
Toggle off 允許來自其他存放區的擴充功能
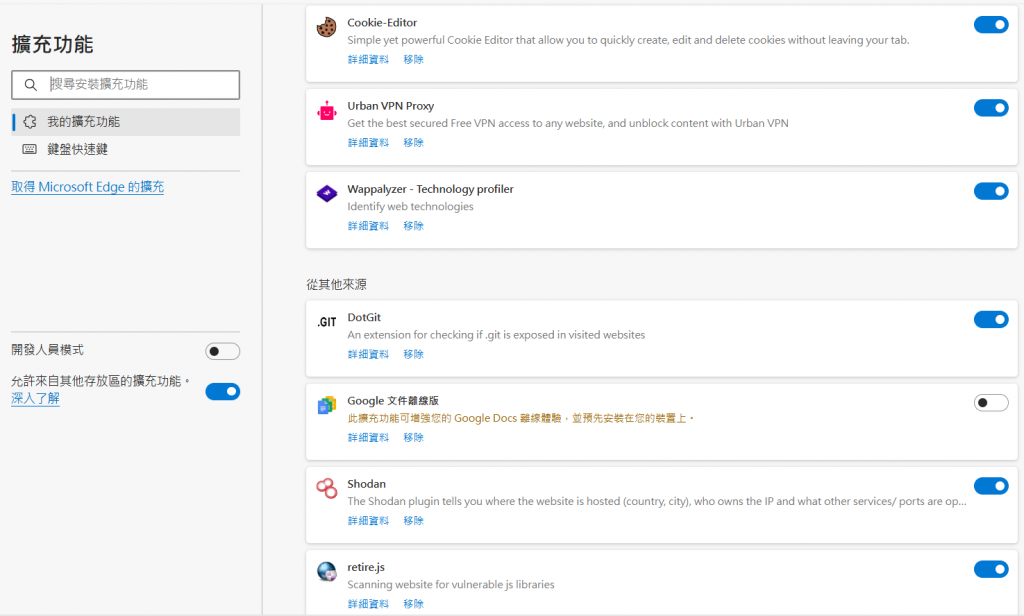[223, 392]
